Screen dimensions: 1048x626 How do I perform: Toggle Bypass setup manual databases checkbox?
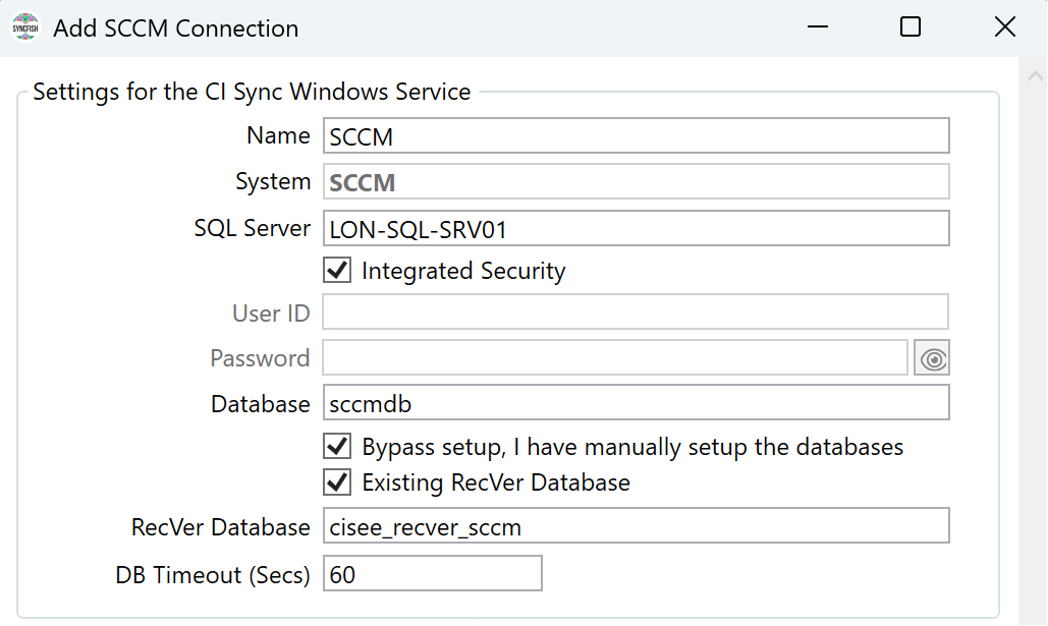[337, 446]
